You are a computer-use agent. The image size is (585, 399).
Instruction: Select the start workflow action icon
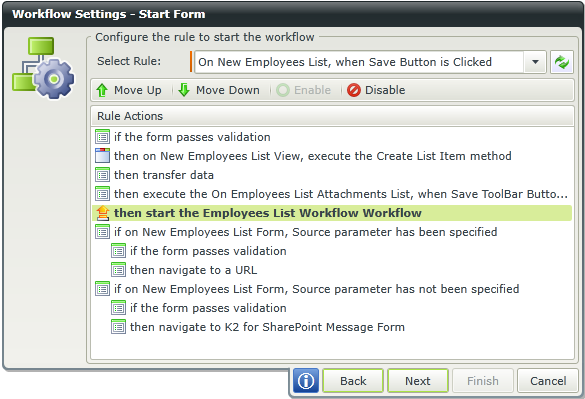[x=103, y=213]
